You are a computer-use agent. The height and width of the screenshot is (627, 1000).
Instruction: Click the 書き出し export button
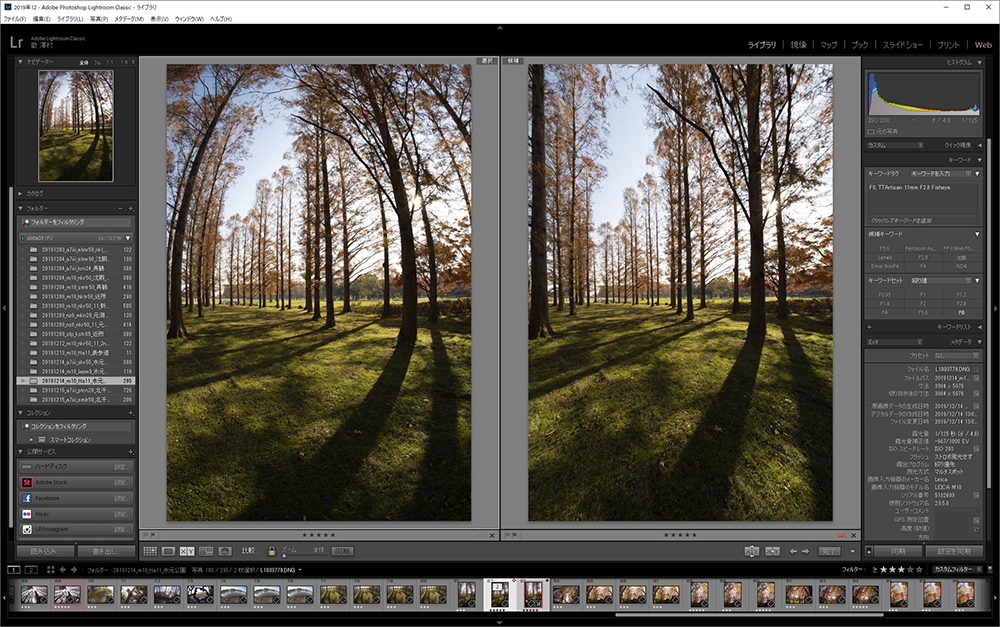coord(105,551)
